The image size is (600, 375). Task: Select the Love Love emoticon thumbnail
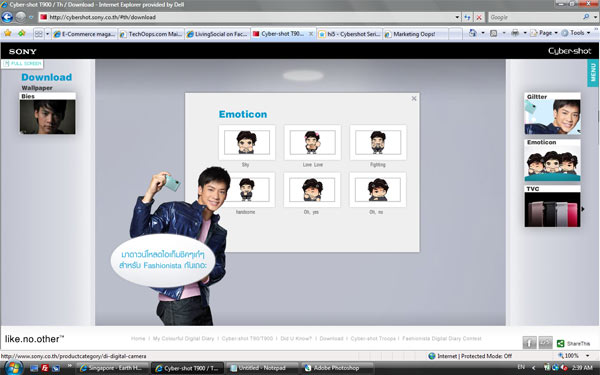[312, 142]
